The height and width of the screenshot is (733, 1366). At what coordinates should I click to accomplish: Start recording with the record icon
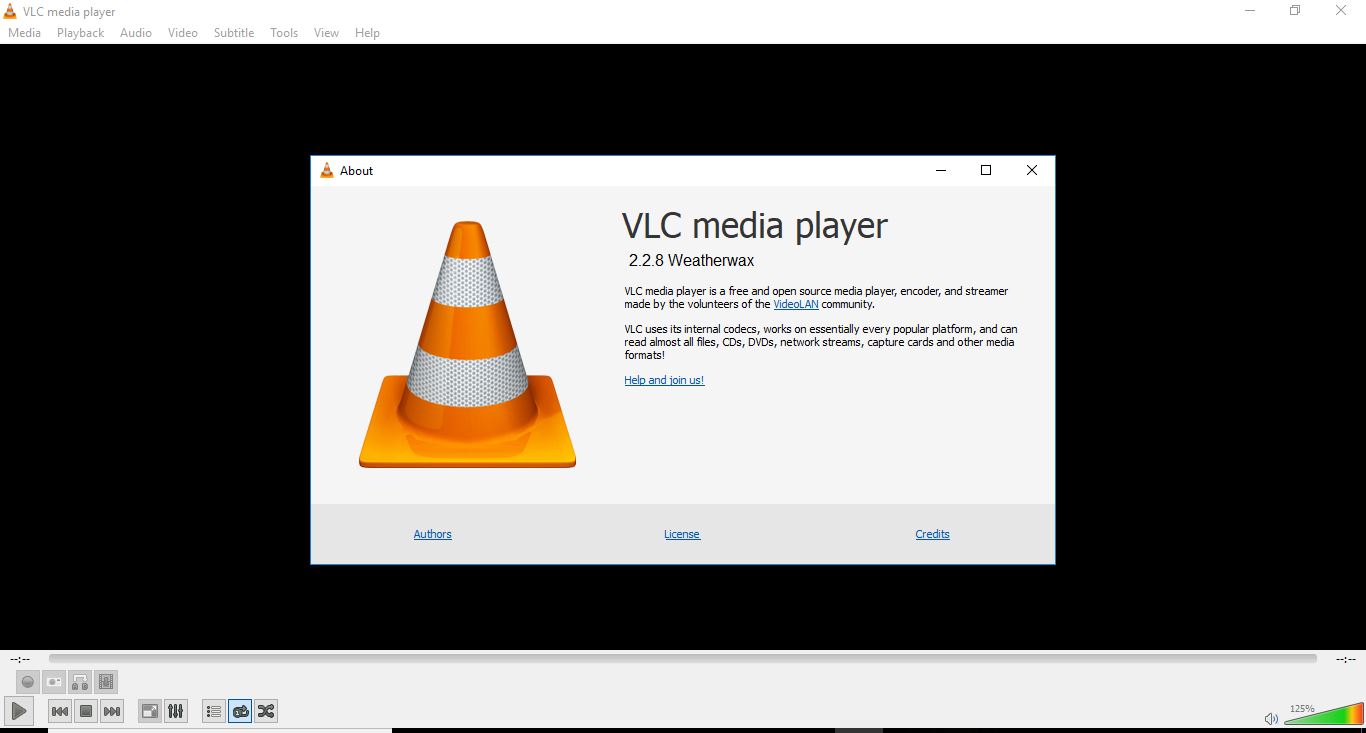point(27,681)
